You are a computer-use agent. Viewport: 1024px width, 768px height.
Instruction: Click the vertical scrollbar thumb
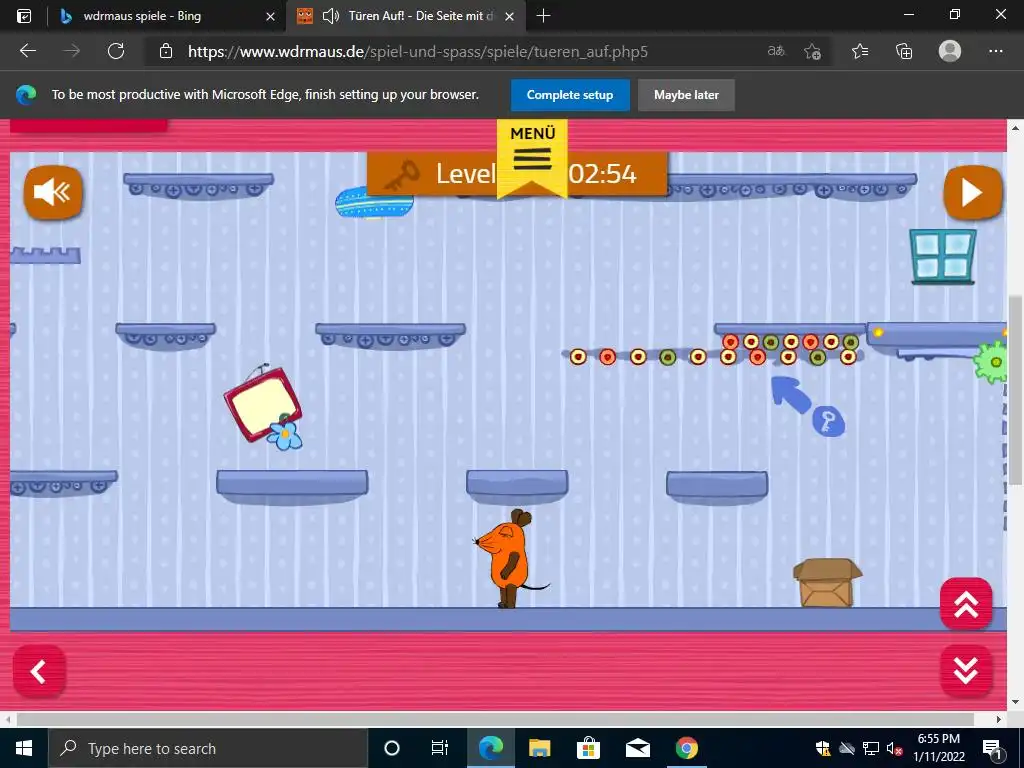1015,389
